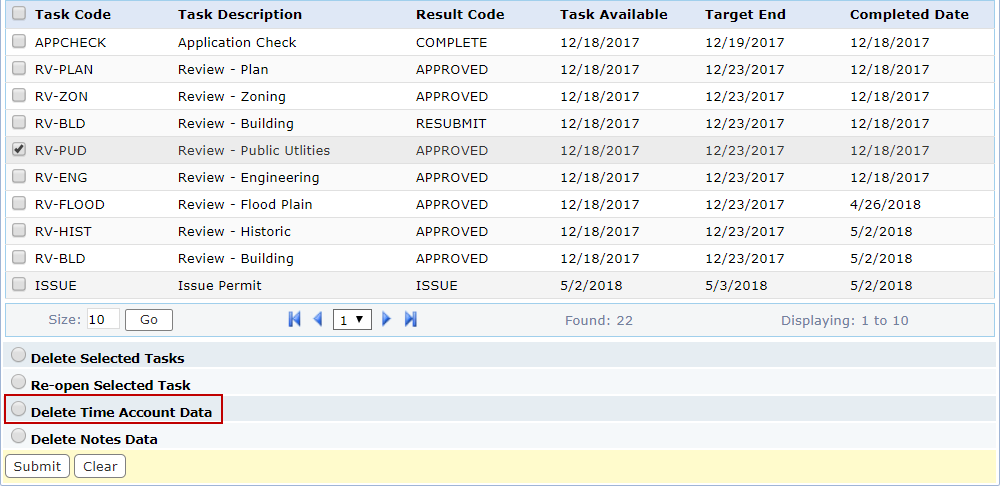Go to previous page of results

click(318, 319)
